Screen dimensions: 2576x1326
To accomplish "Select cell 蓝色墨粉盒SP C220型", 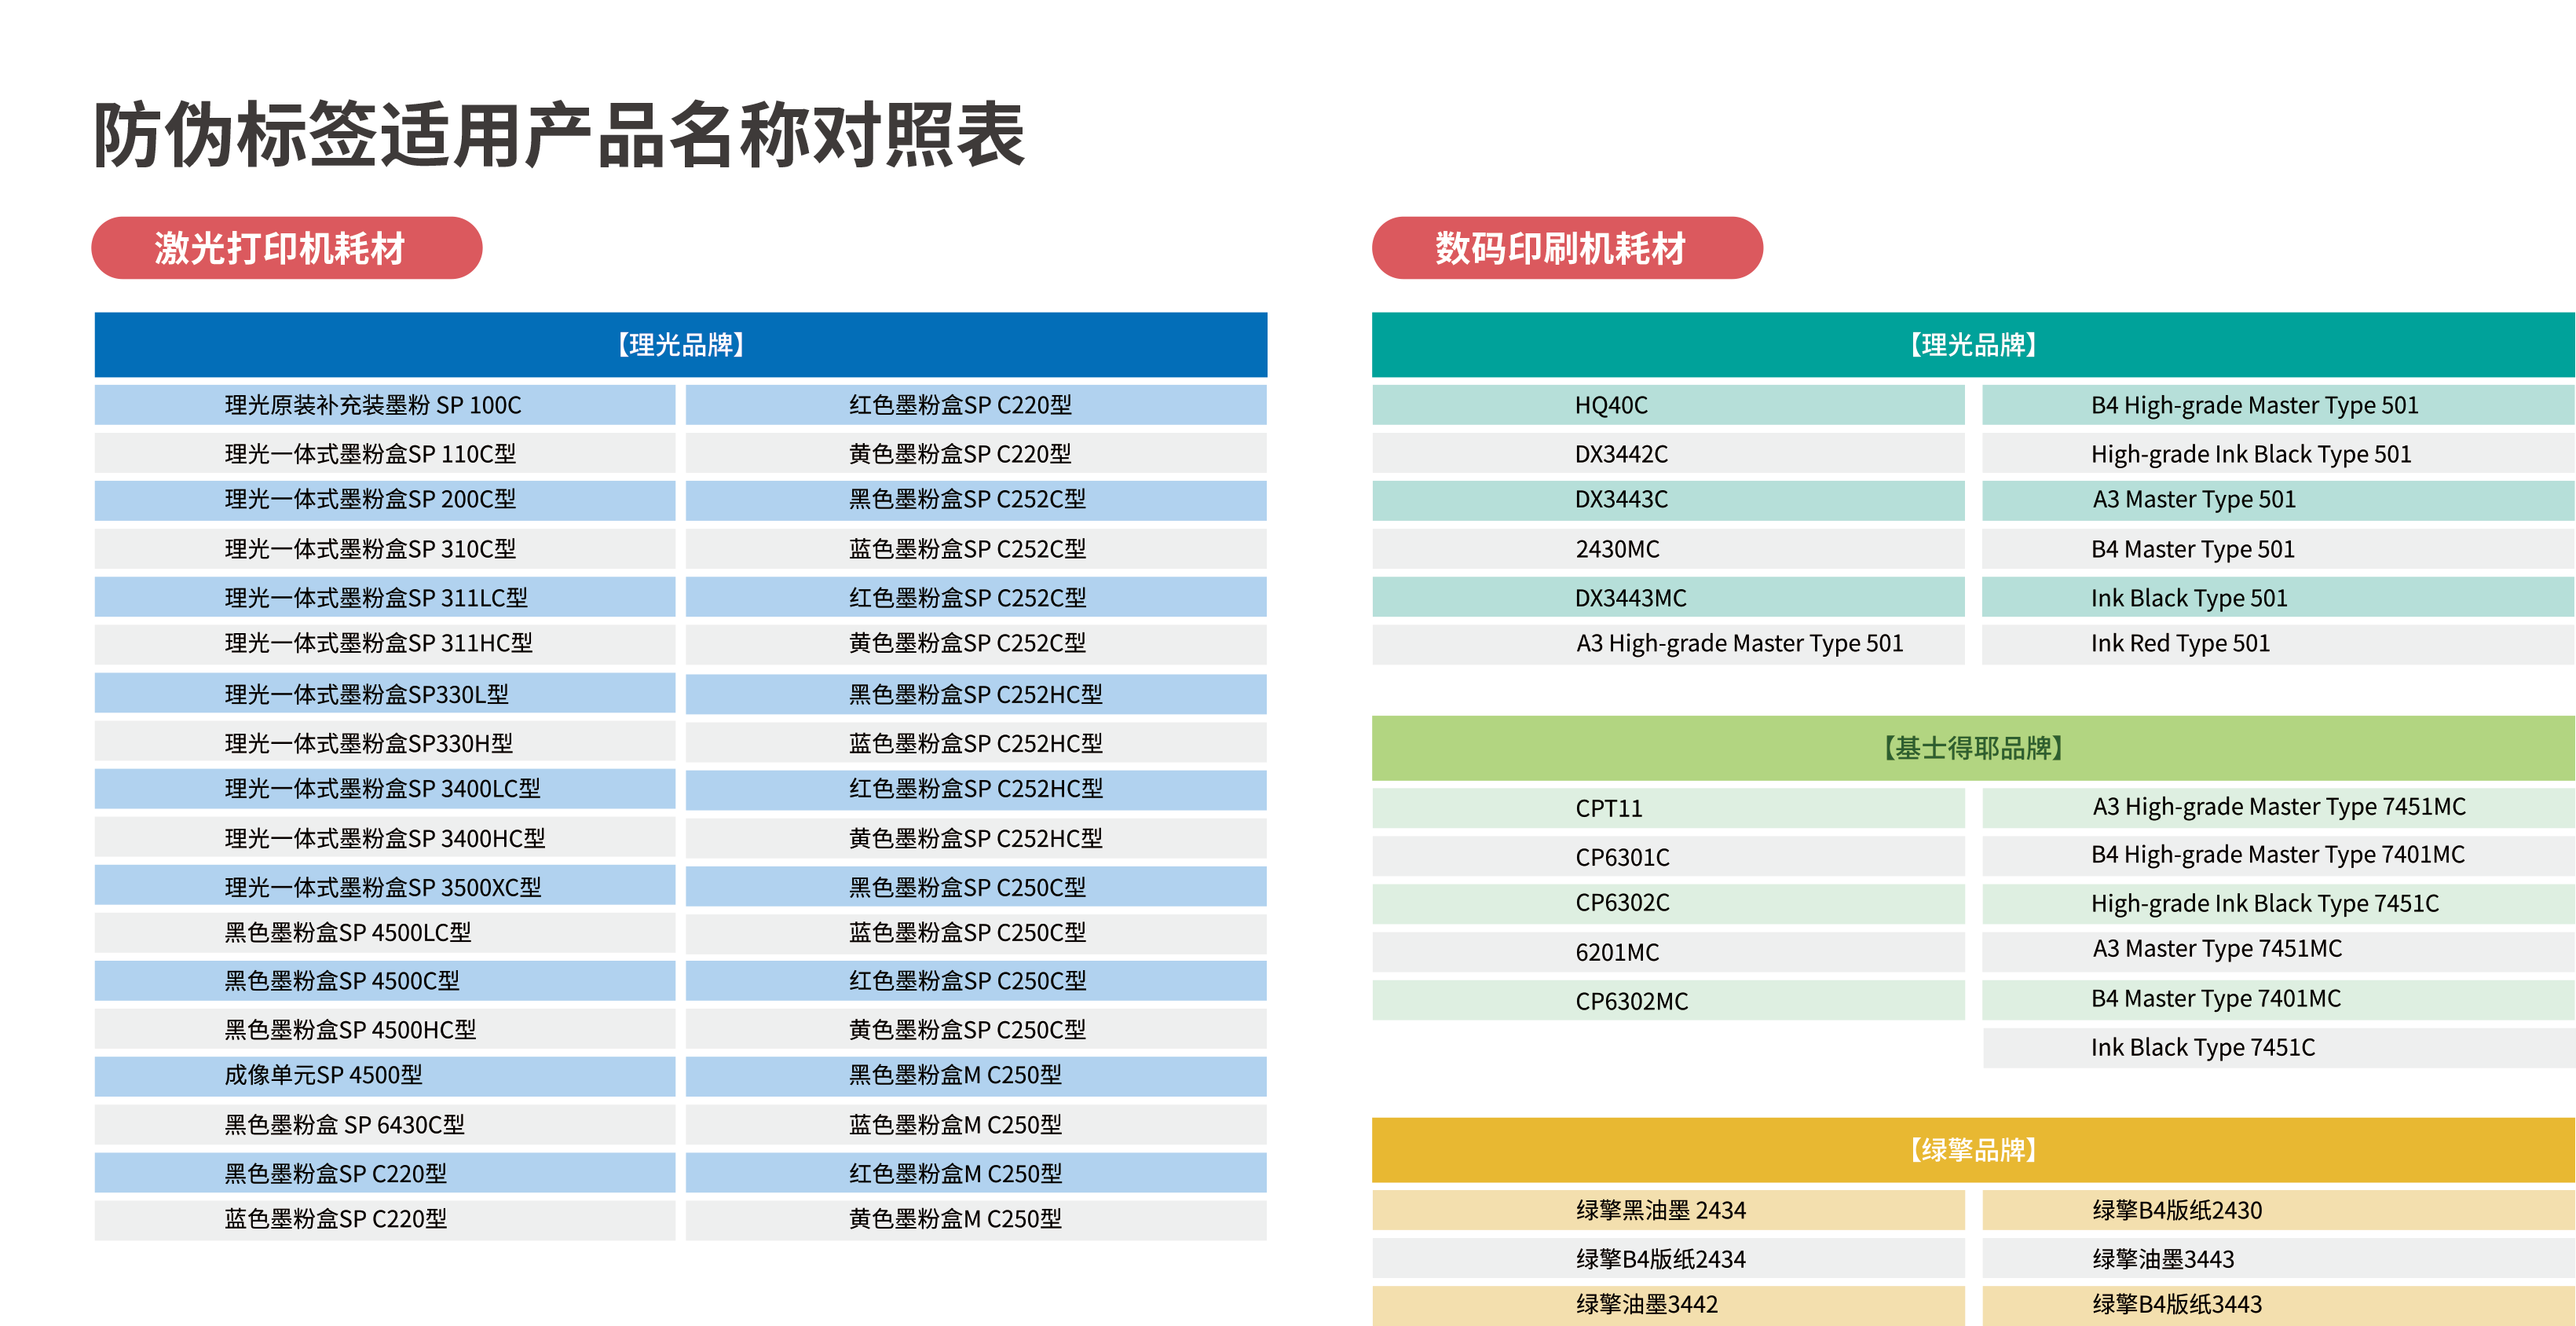I will (x=385, y=1220).
